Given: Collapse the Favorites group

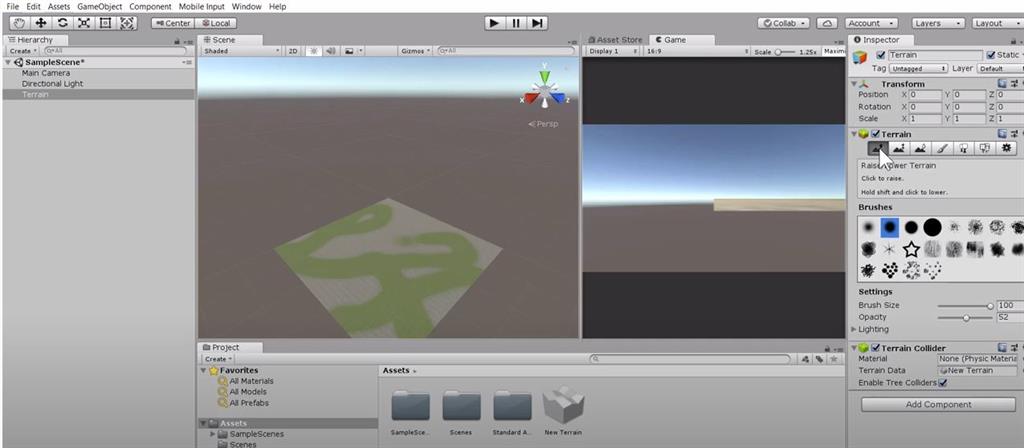Looking at the screenshot, I should 203,370.
